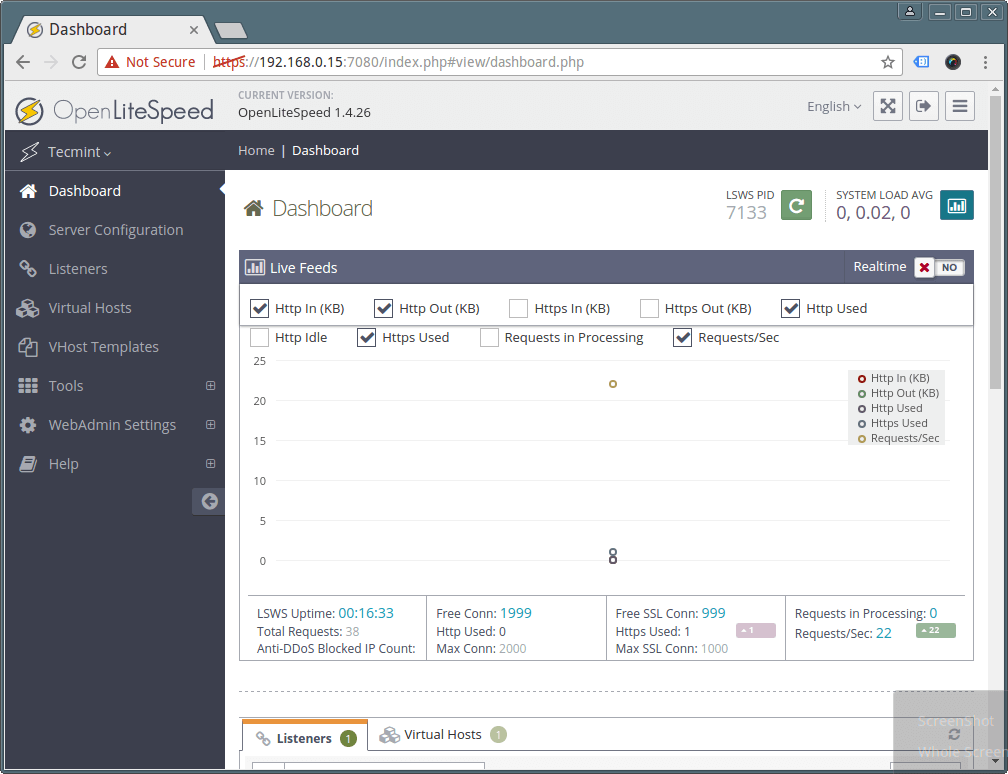Click the Listeners chain icon in sidebar
This screenshot has width=1008, height=774.
pos(28,269)
